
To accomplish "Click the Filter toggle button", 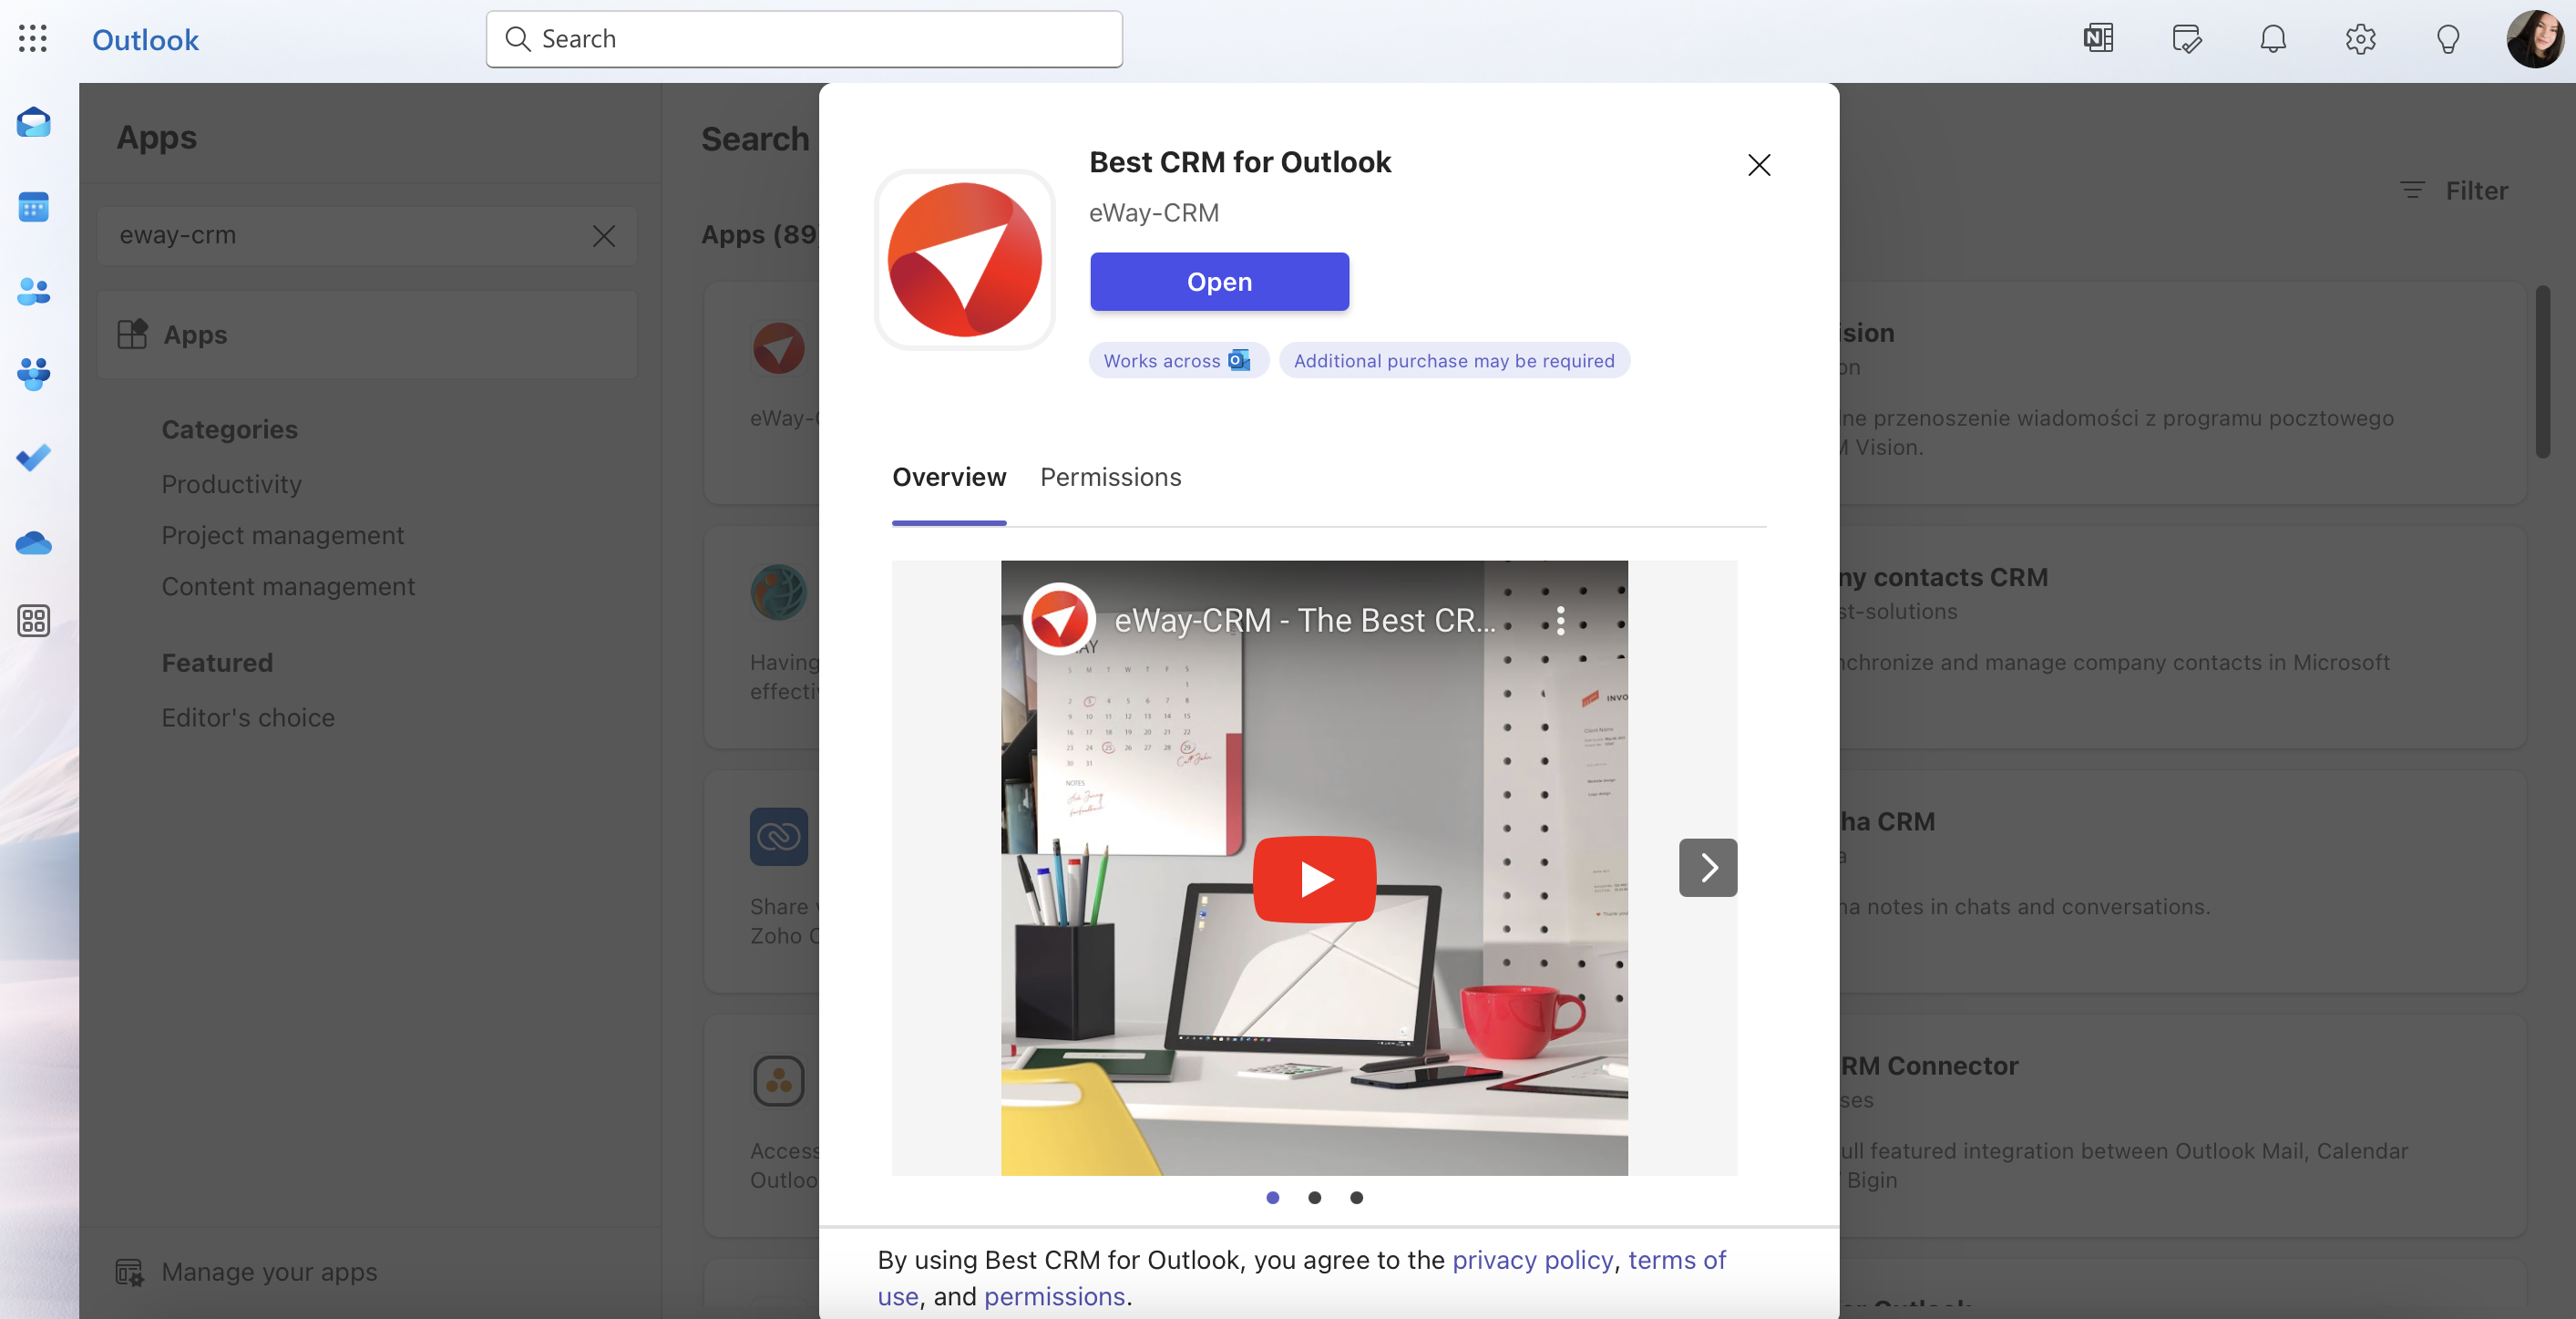I will point(2457,187).
